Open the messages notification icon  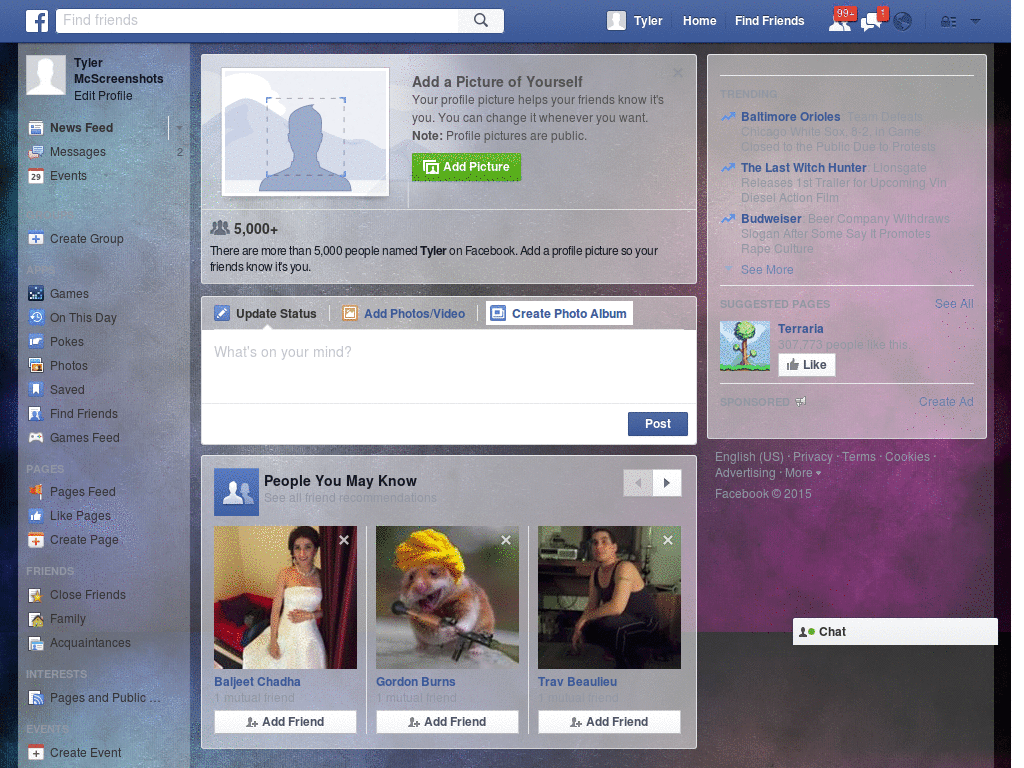(x=873, y=20)
